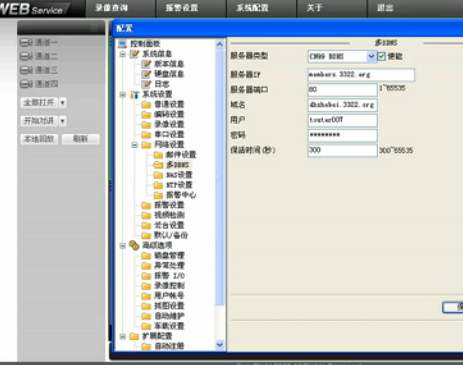Open the 编码设置 folder icon

[x=146, y=115]
